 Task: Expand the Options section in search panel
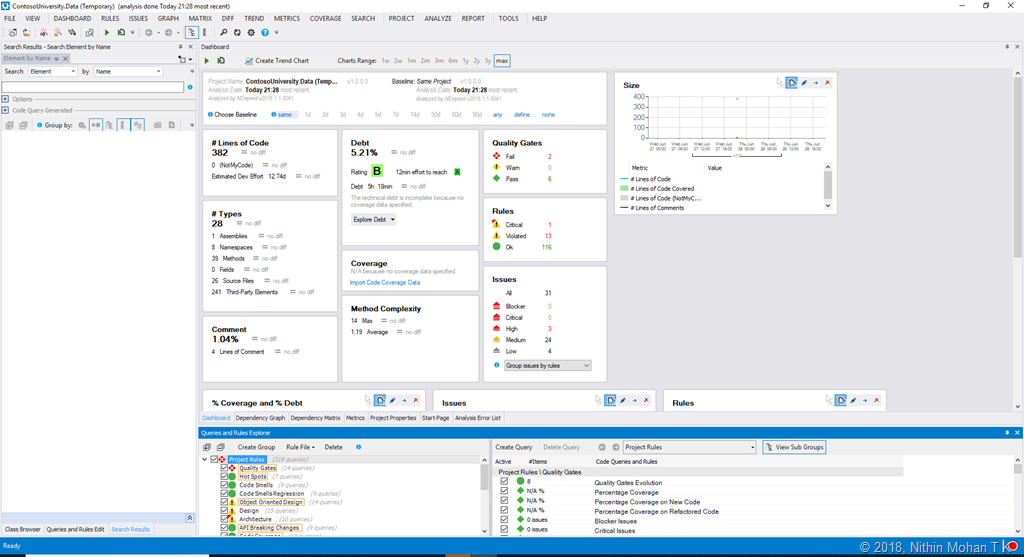tap(5, 99)
